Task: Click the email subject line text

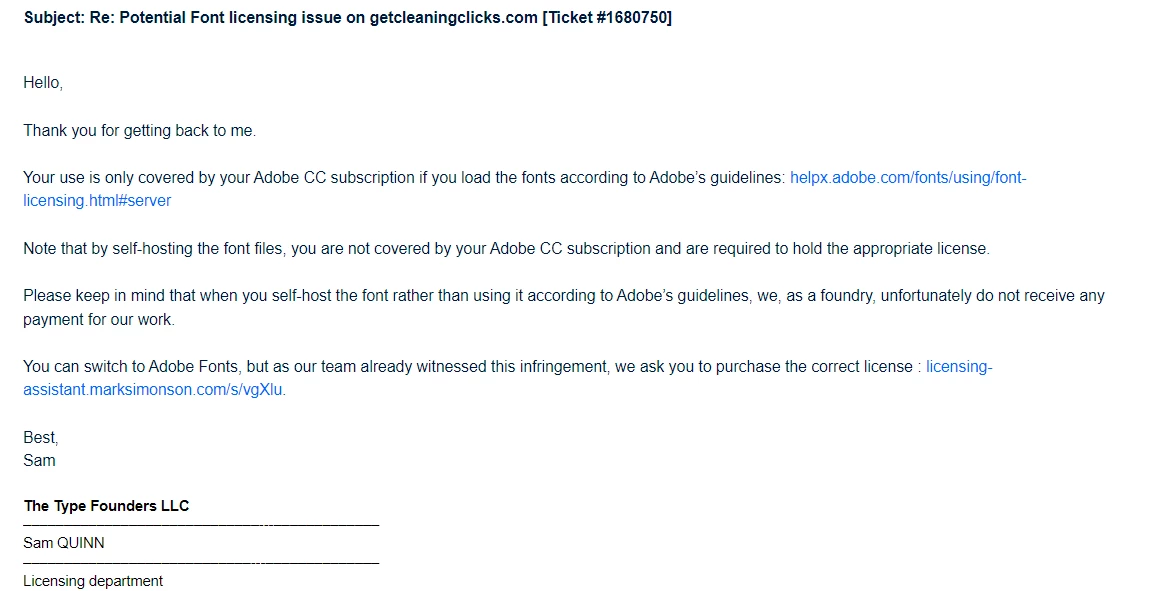Action: click(347, 18)
